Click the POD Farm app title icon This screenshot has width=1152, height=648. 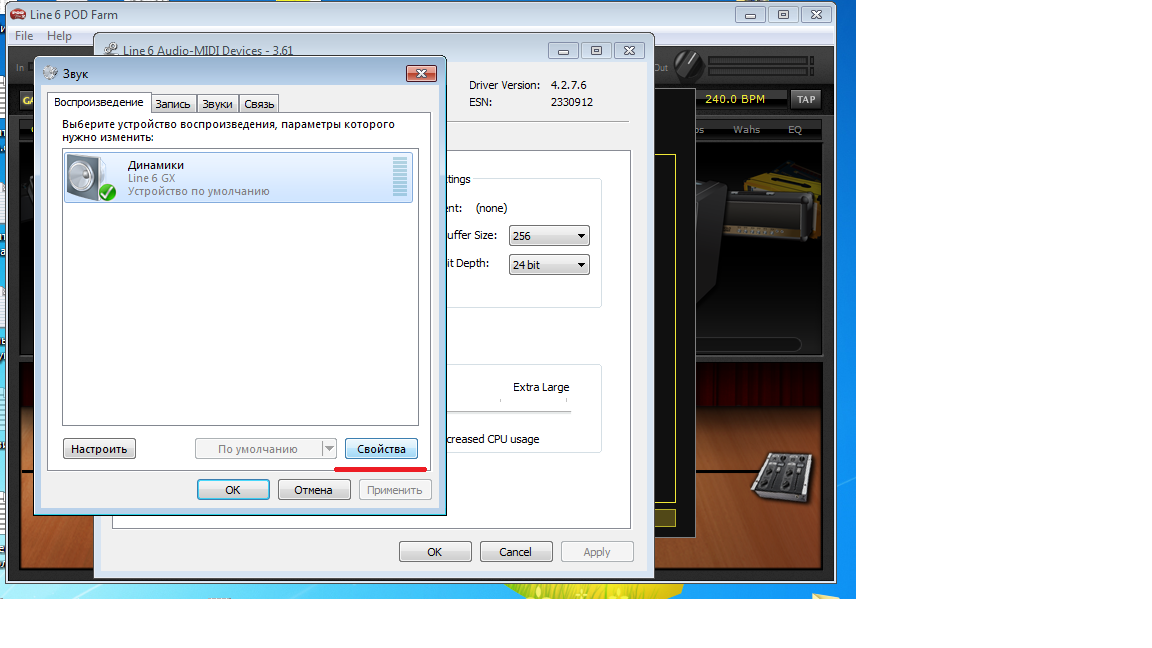[x=18, y=14]
